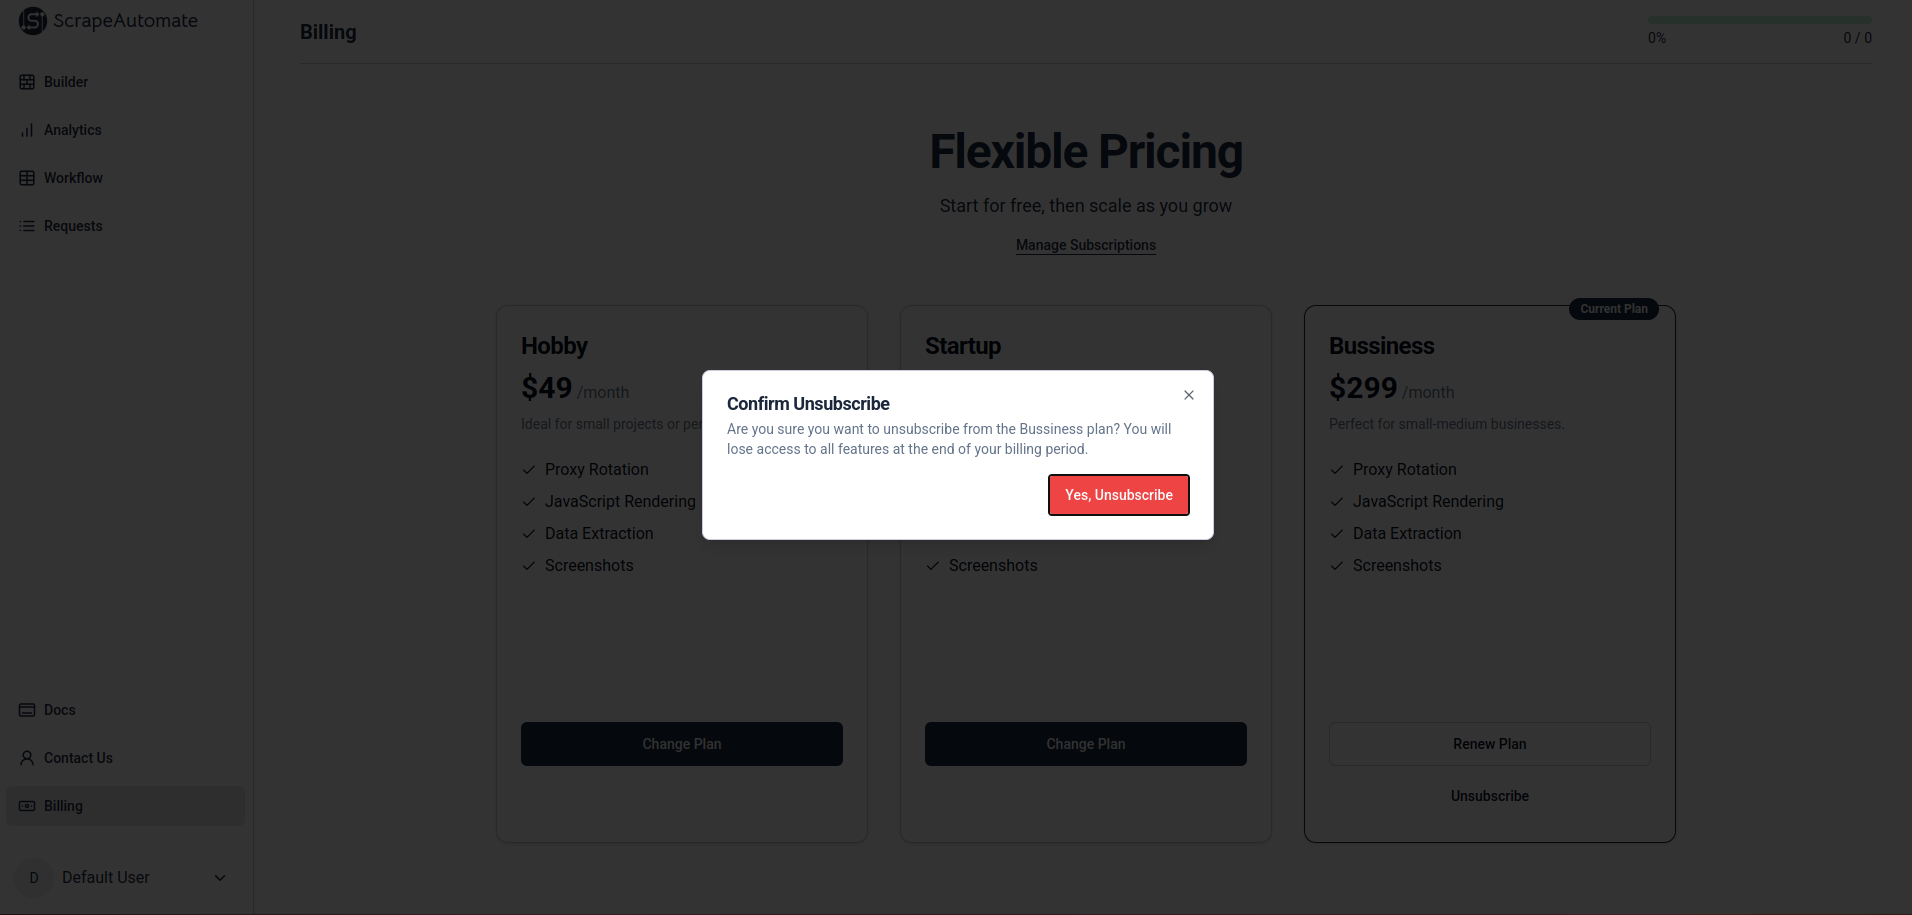Click the Contact Us person icon
This screenshot has width=1912, height=915.
tap(27, 757)
